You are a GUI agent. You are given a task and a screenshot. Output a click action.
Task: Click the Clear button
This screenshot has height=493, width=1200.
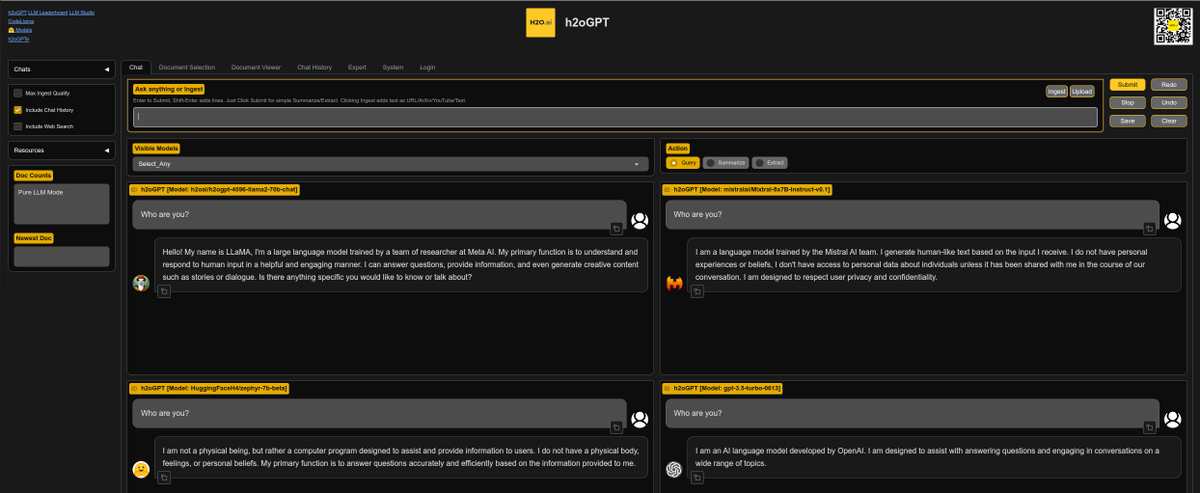1168,120
